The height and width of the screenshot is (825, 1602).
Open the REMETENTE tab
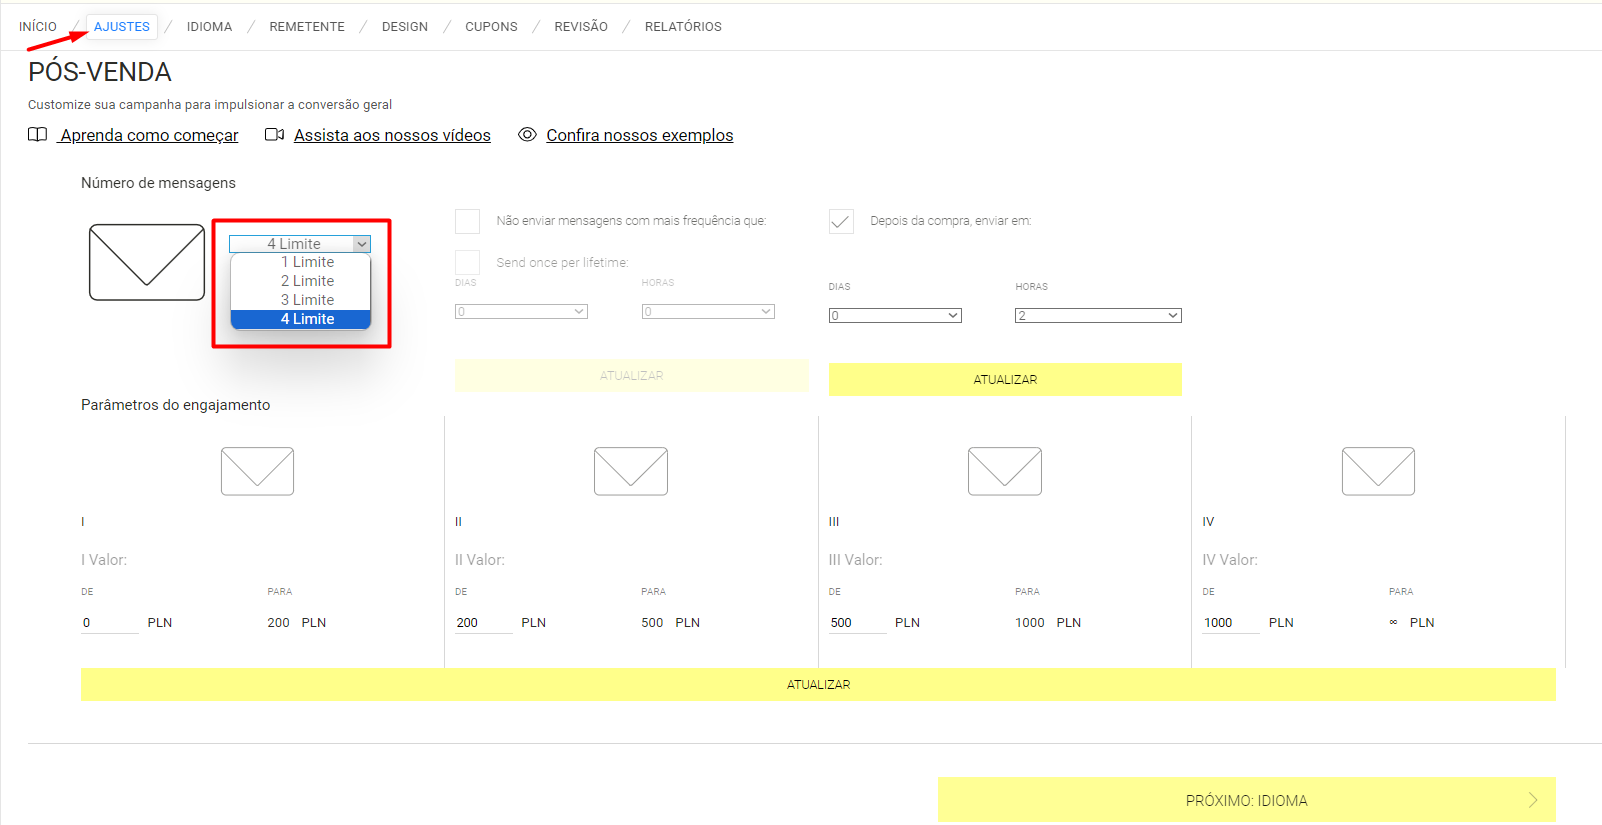pyautogui.click(x=307, y=27)
